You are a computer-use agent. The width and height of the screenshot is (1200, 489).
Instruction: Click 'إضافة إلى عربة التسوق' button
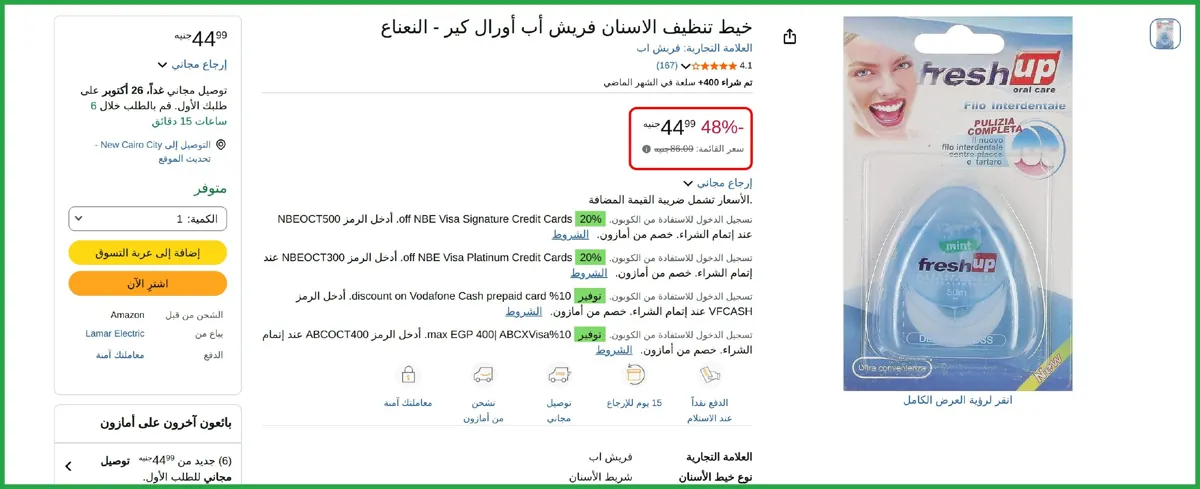click(148, 253)
